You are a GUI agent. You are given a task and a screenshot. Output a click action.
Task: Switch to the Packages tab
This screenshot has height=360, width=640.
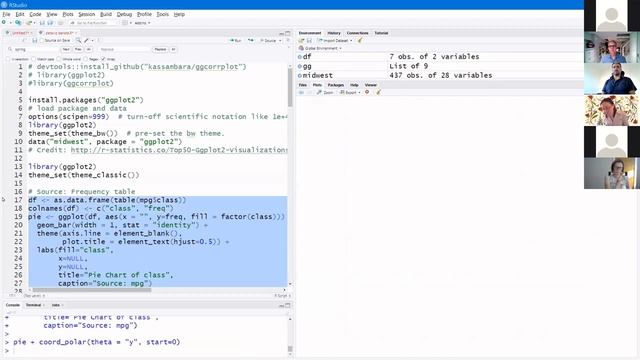click(x=336, y=85)
